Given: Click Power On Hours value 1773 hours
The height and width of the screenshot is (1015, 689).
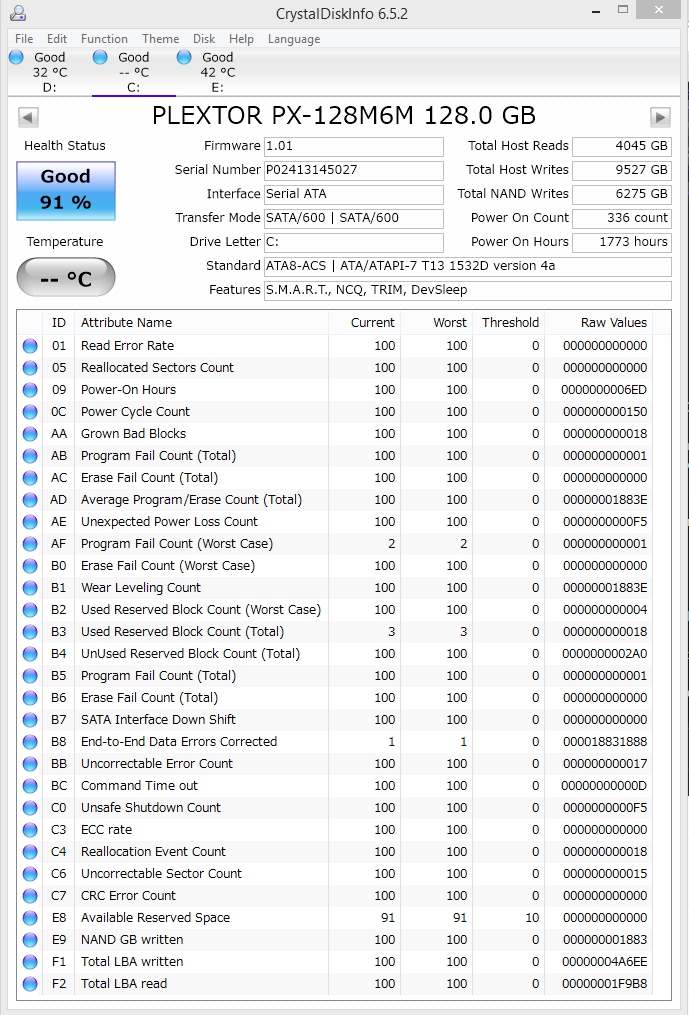Looking at the screenshot, I should tap(622, 242).
